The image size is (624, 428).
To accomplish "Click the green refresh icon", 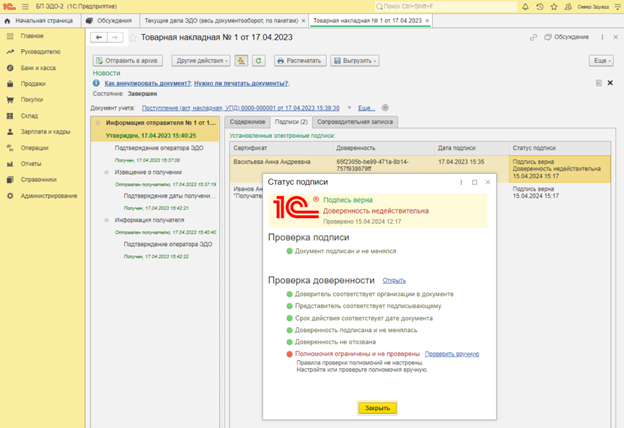I will tap(258, 61).
